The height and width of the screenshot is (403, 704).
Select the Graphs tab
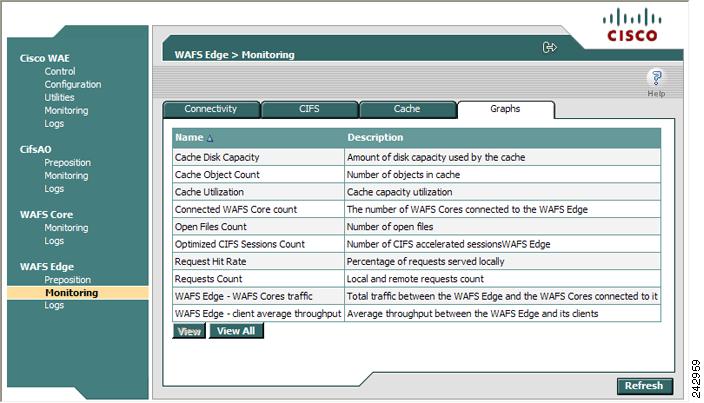[506, 110]
